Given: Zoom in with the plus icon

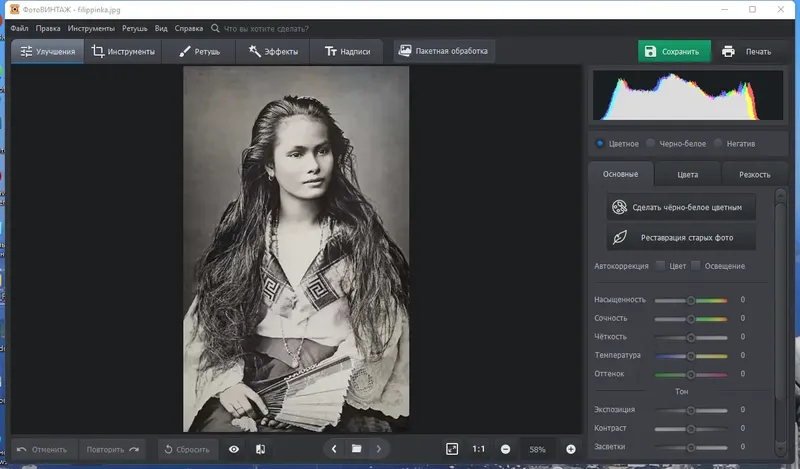Looking at the screenshot, I should (x=571, y=450).
